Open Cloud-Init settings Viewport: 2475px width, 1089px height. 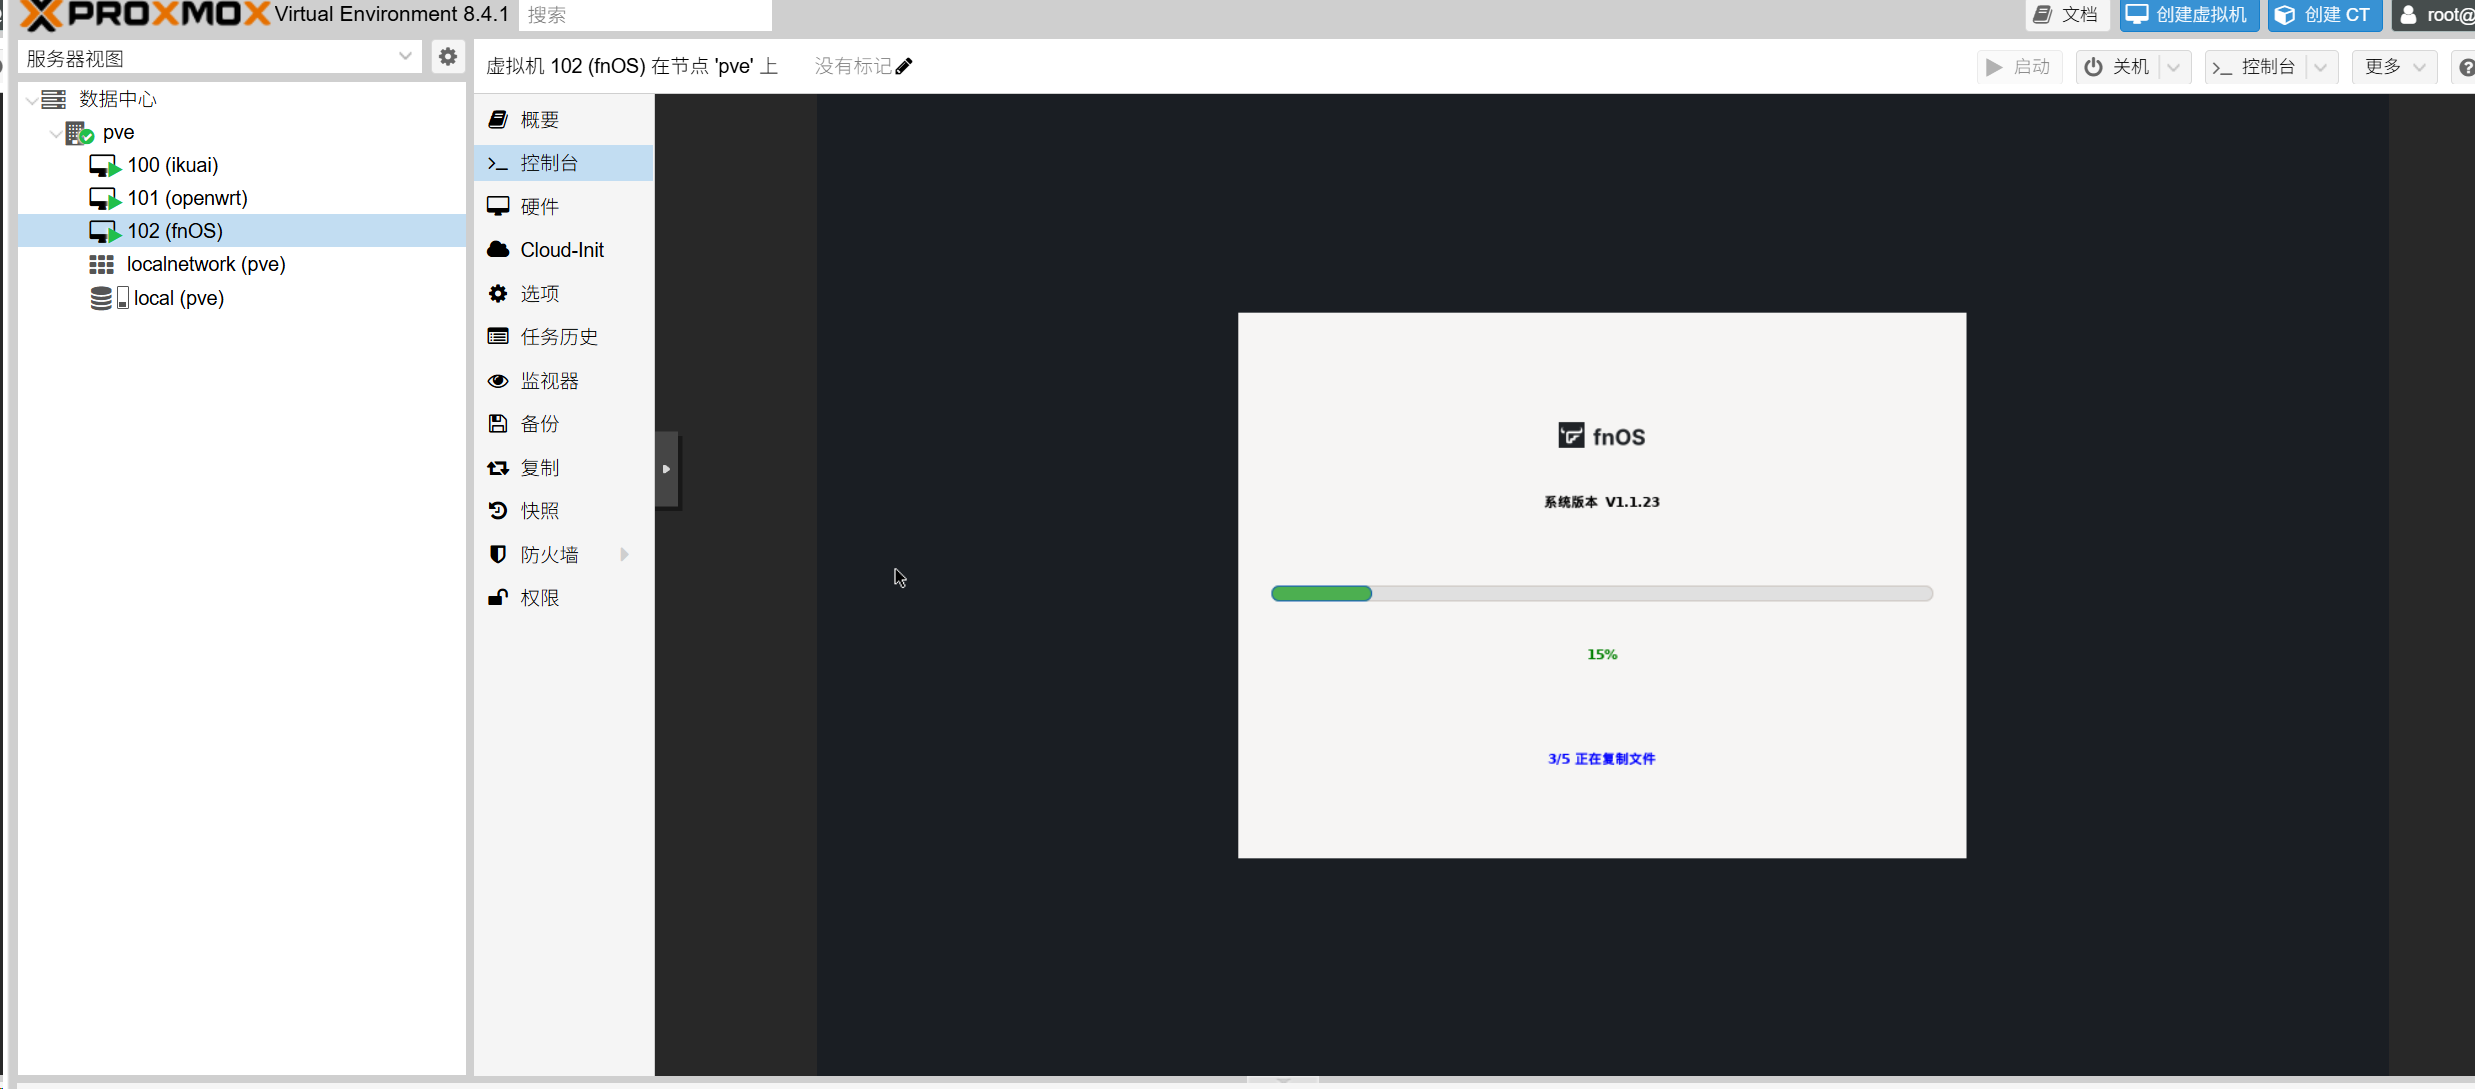(561, 250)
